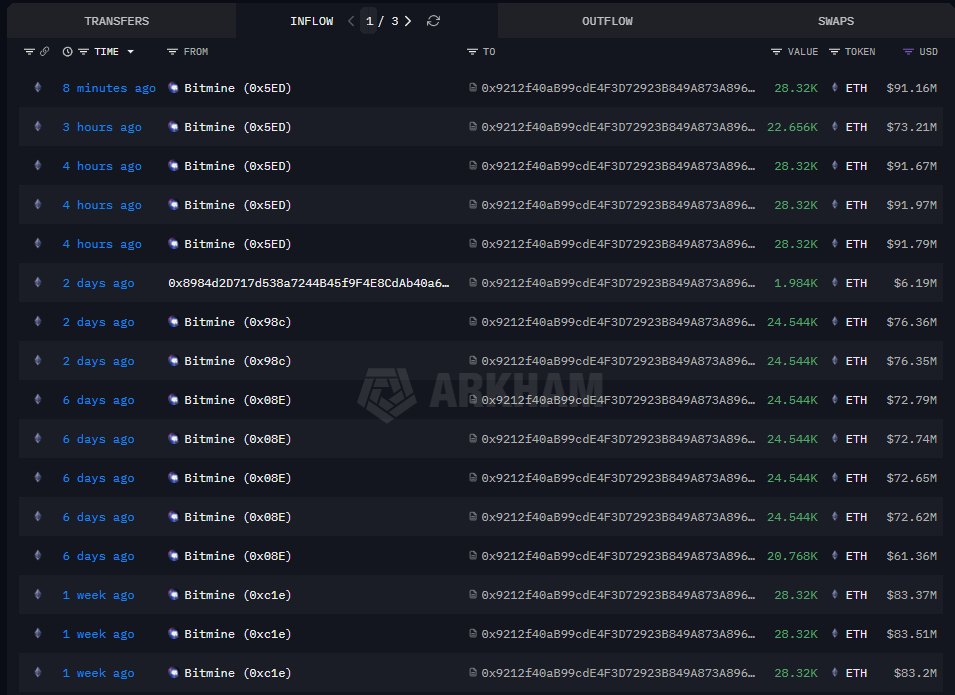
Task: Click the total pages number 3
Action: pos(395,21)
